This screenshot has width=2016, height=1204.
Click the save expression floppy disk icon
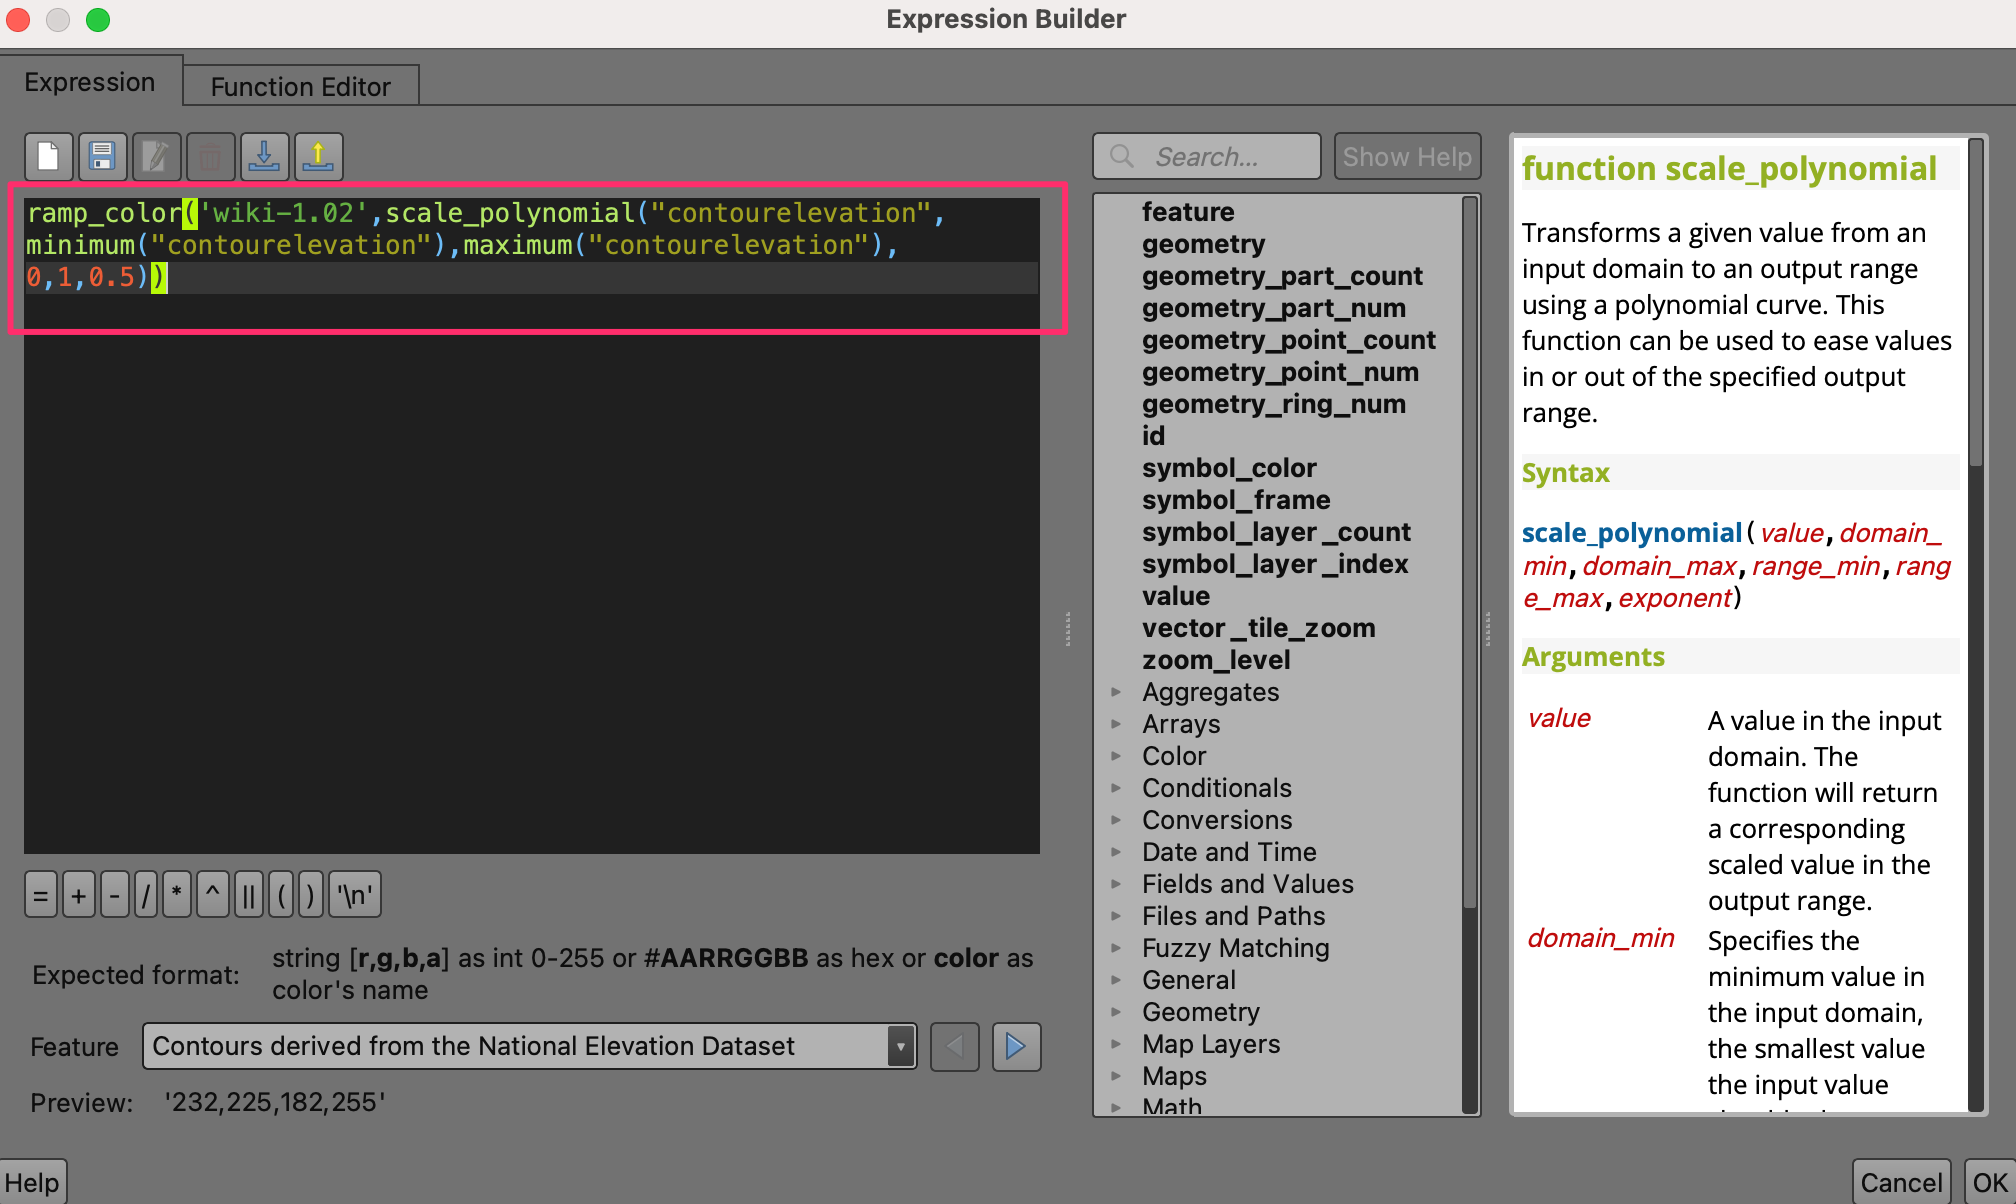click(x=102, y=157)
